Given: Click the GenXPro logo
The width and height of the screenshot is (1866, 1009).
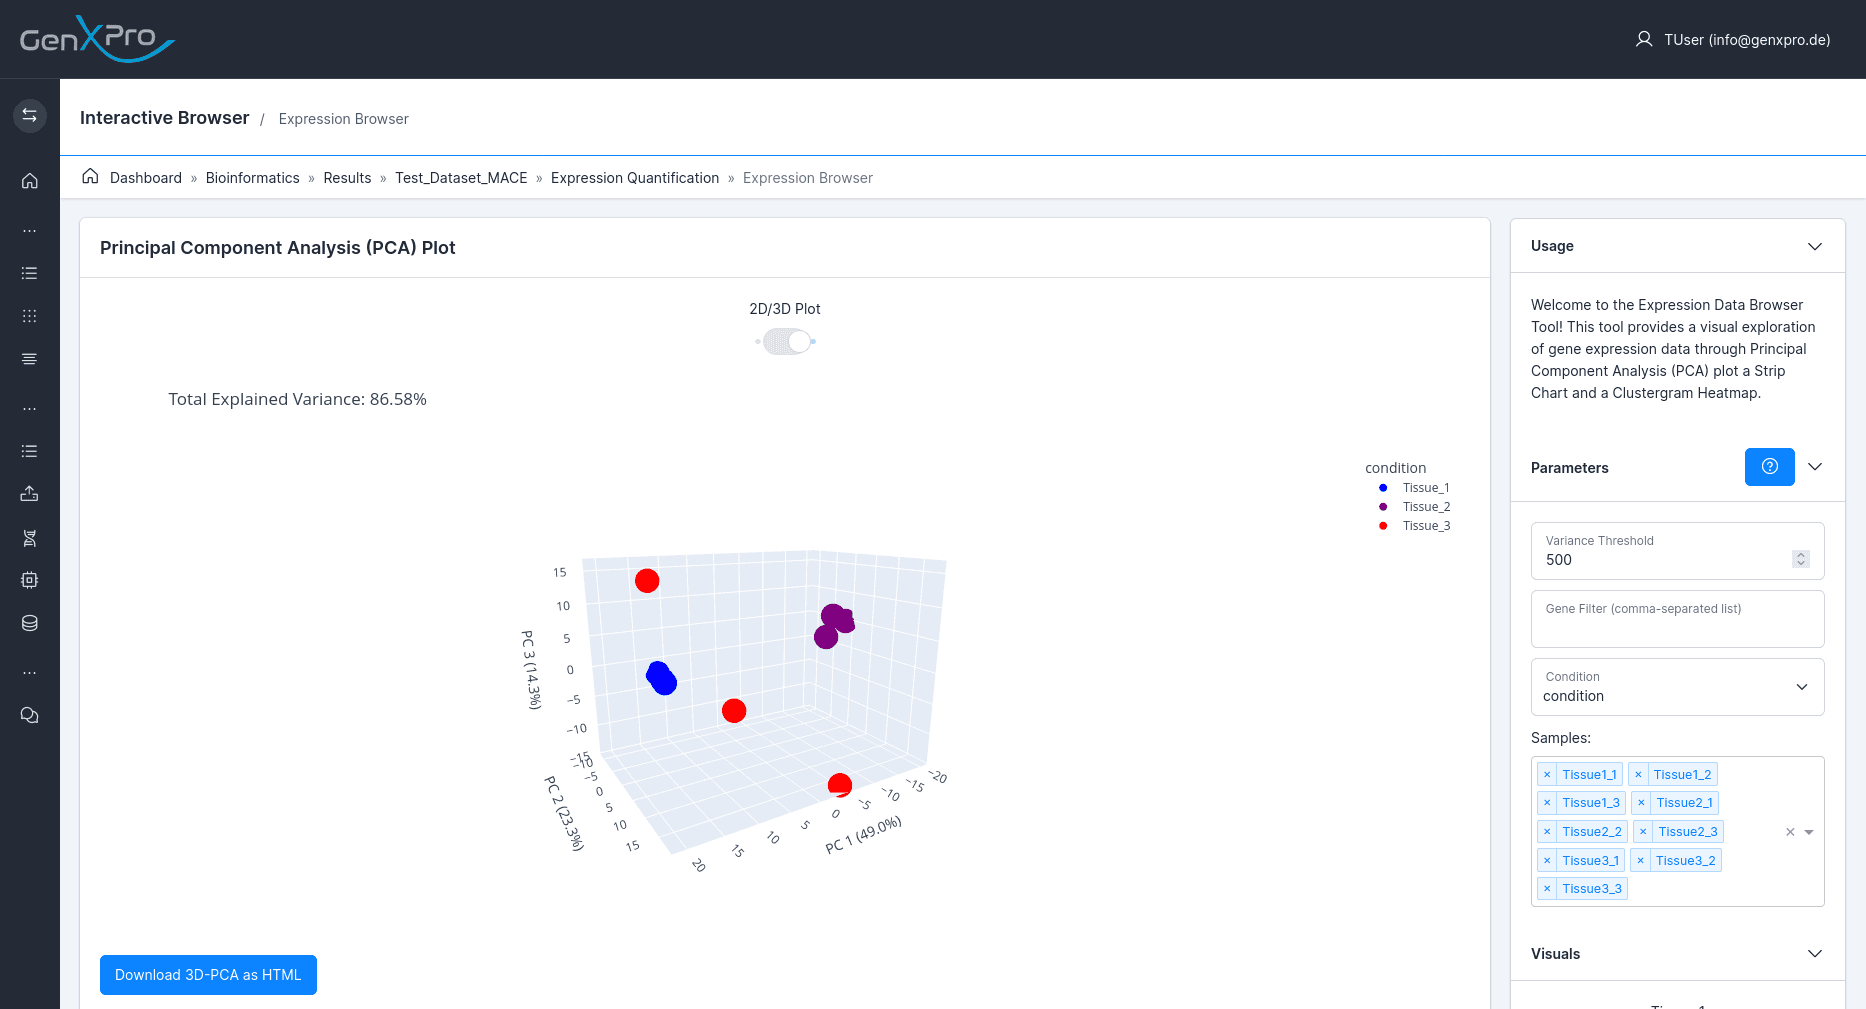Looking at the screenshot, I should 97,39.
